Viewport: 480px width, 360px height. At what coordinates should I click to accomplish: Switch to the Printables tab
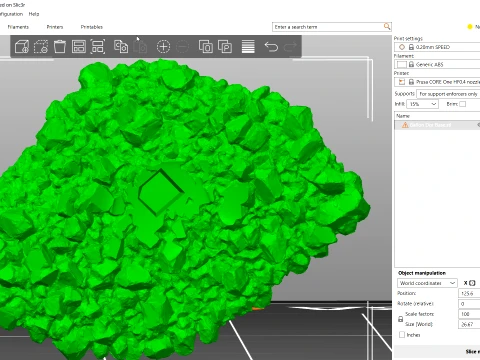click(92, 27)
